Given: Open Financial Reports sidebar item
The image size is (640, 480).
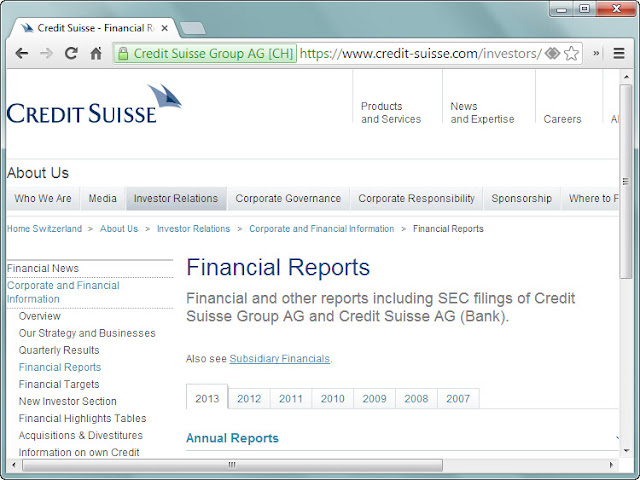Looking at the screenshot, I should tap(60, 367).
